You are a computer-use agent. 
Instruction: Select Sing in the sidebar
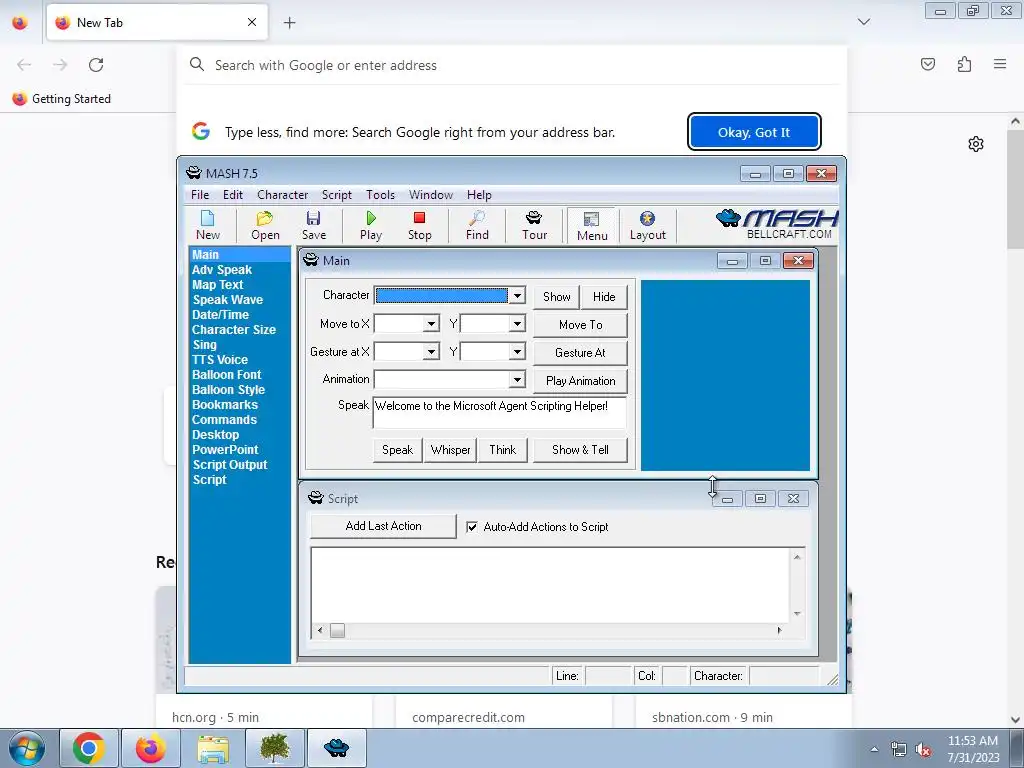point(204,345)
